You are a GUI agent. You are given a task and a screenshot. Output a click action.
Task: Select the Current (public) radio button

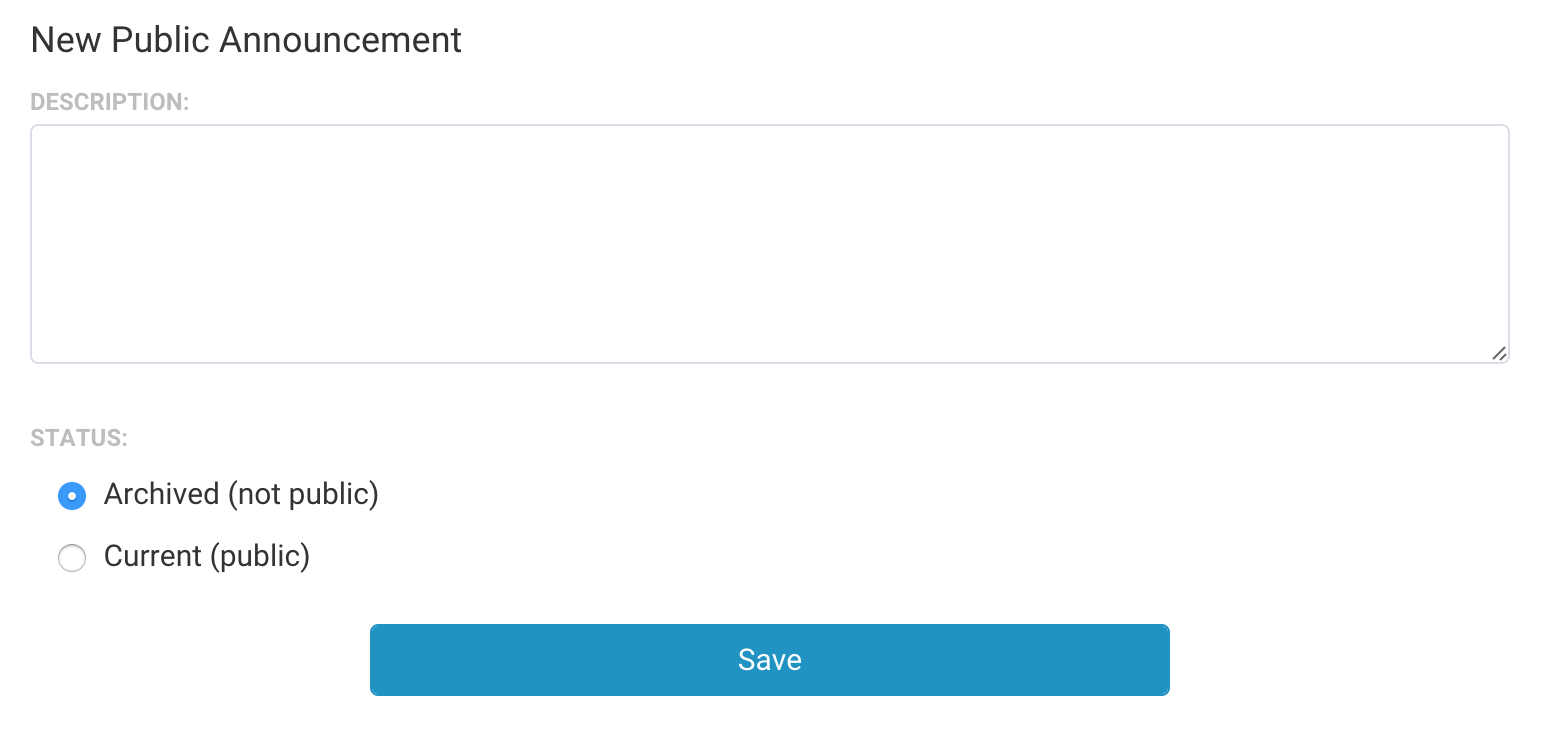[72, 558]
